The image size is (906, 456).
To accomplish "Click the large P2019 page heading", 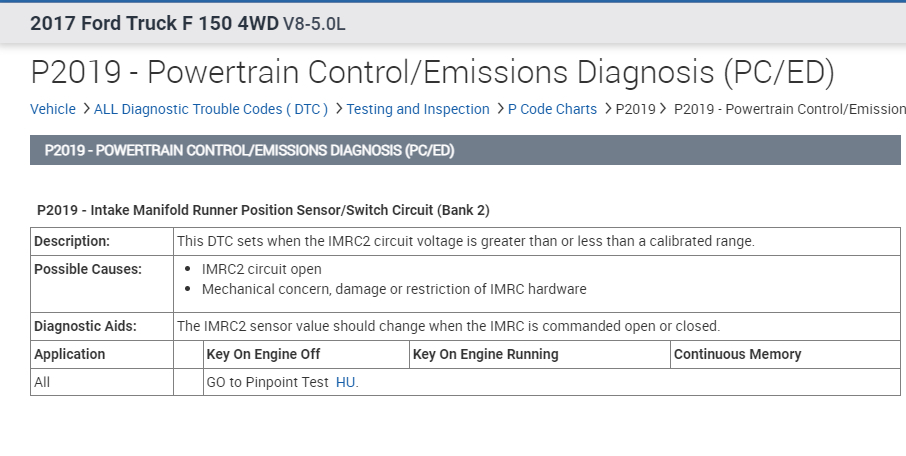I will coord(432,72).
